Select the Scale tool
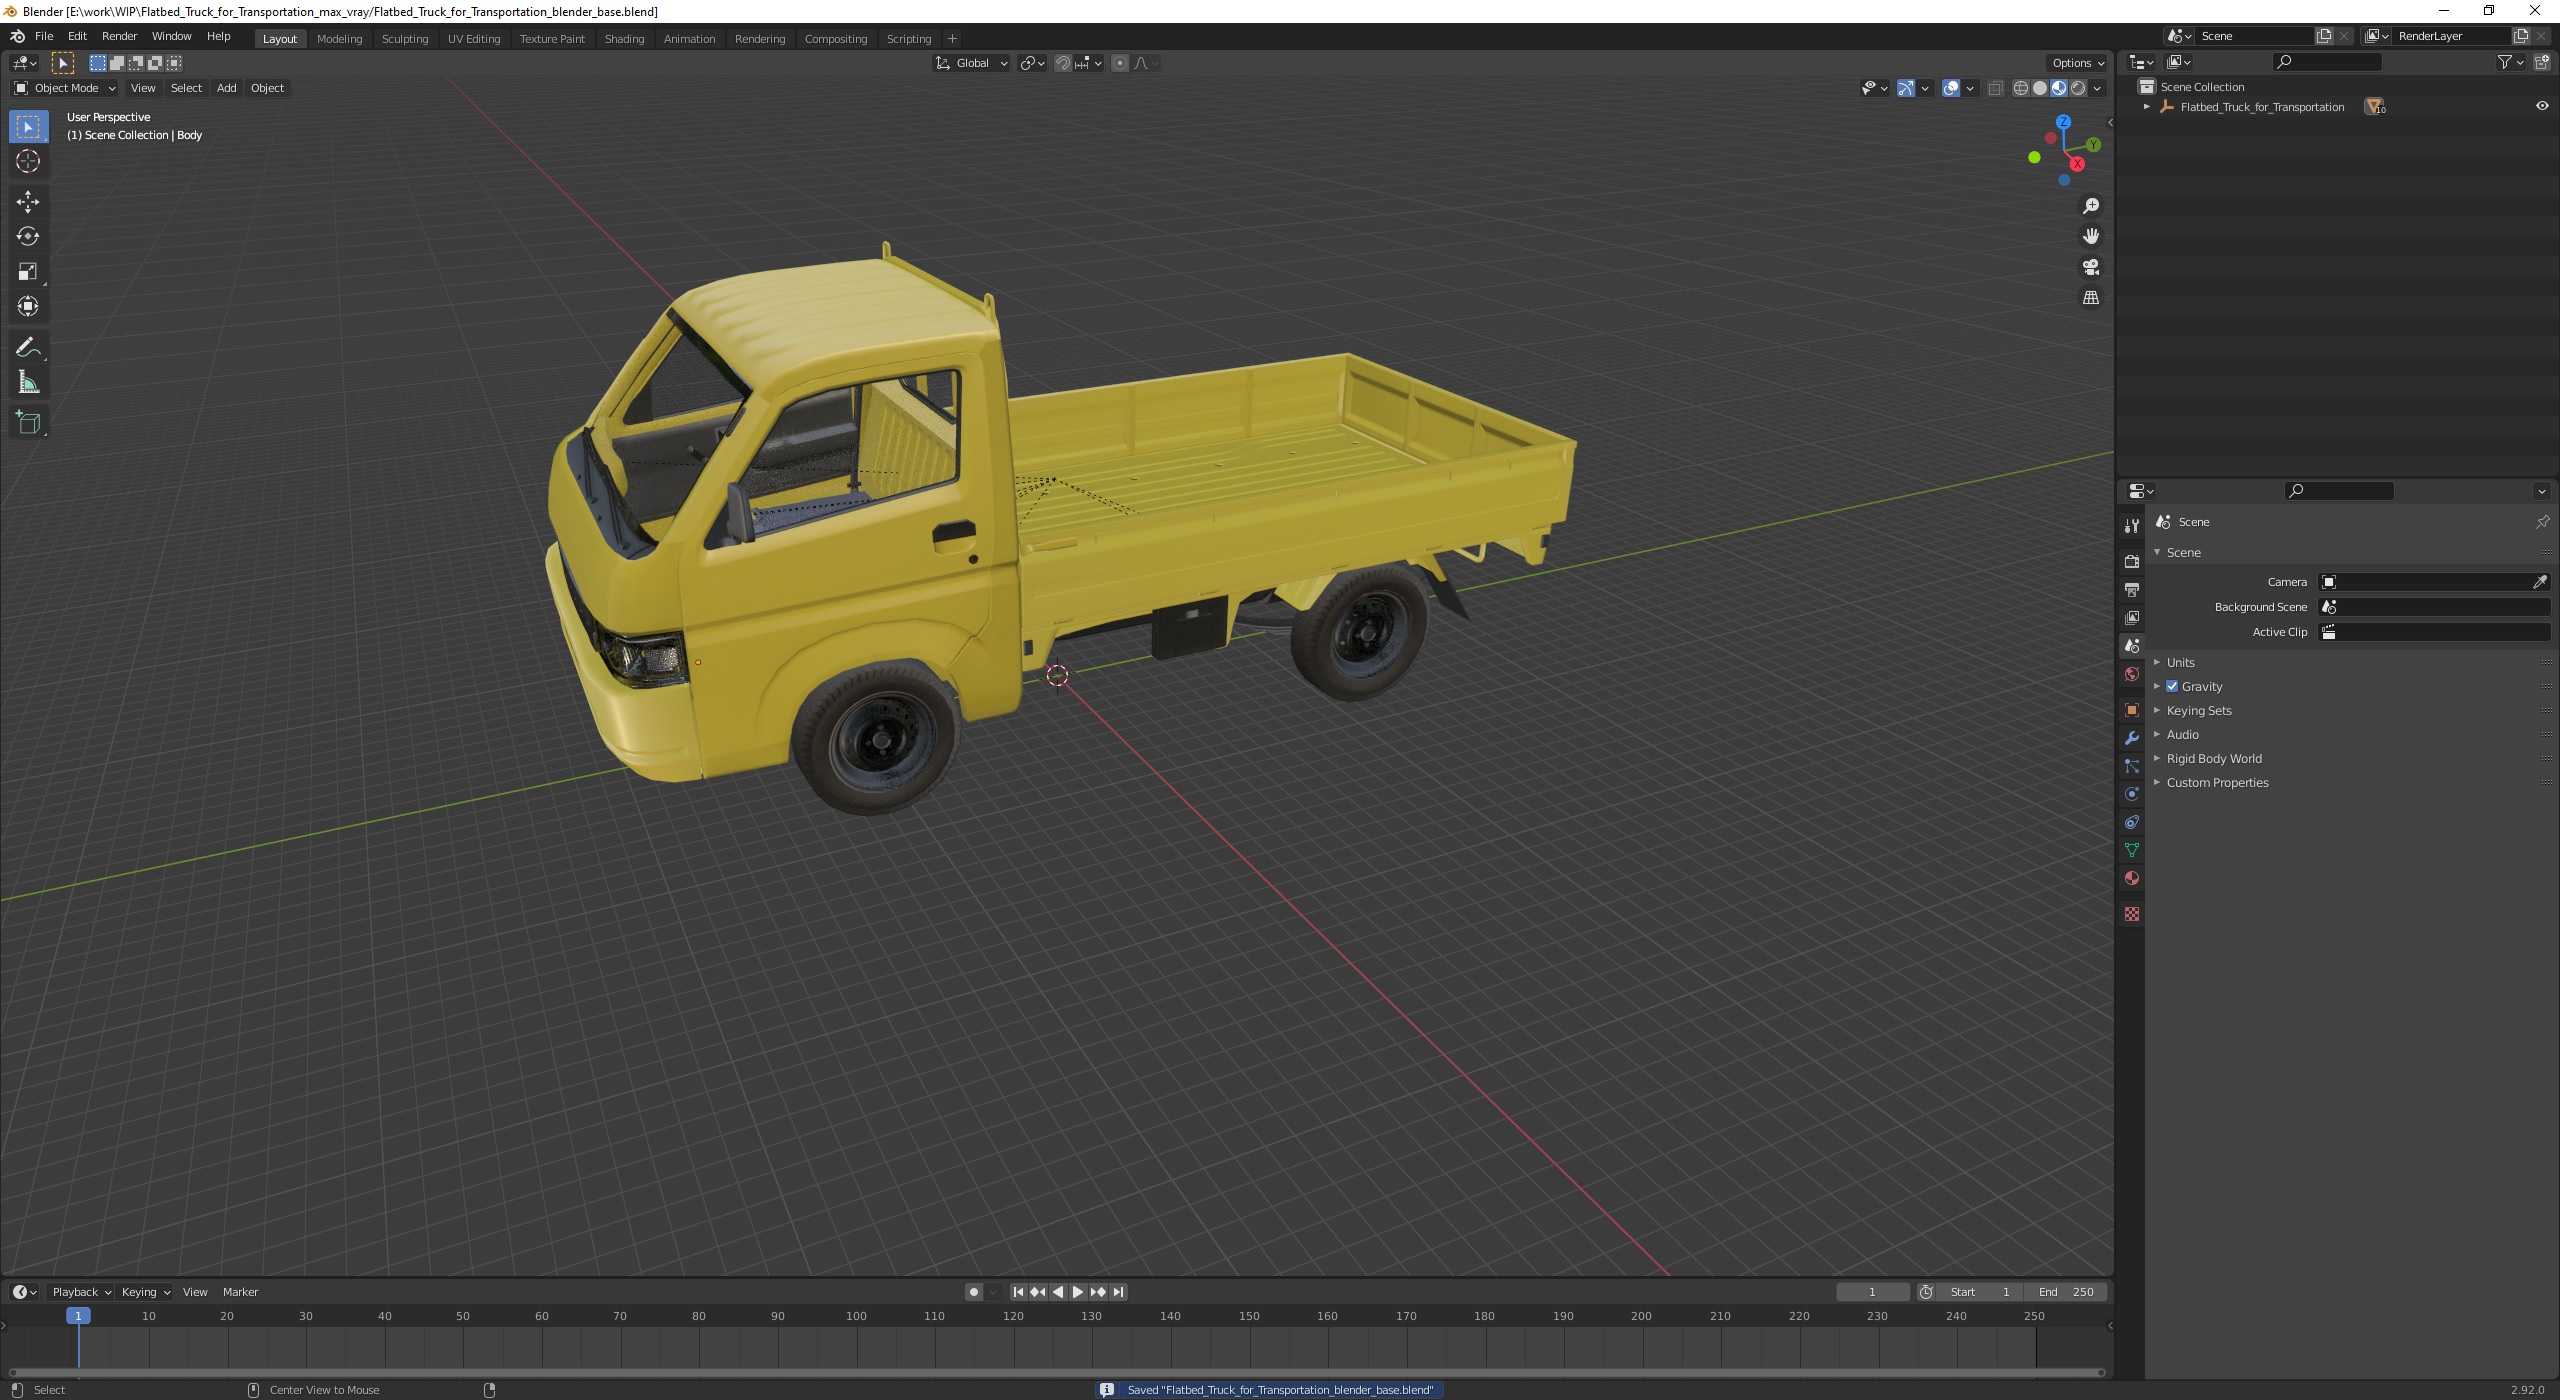Image resolution: width=2560 pixels, height=1400 pixels. 28,272
